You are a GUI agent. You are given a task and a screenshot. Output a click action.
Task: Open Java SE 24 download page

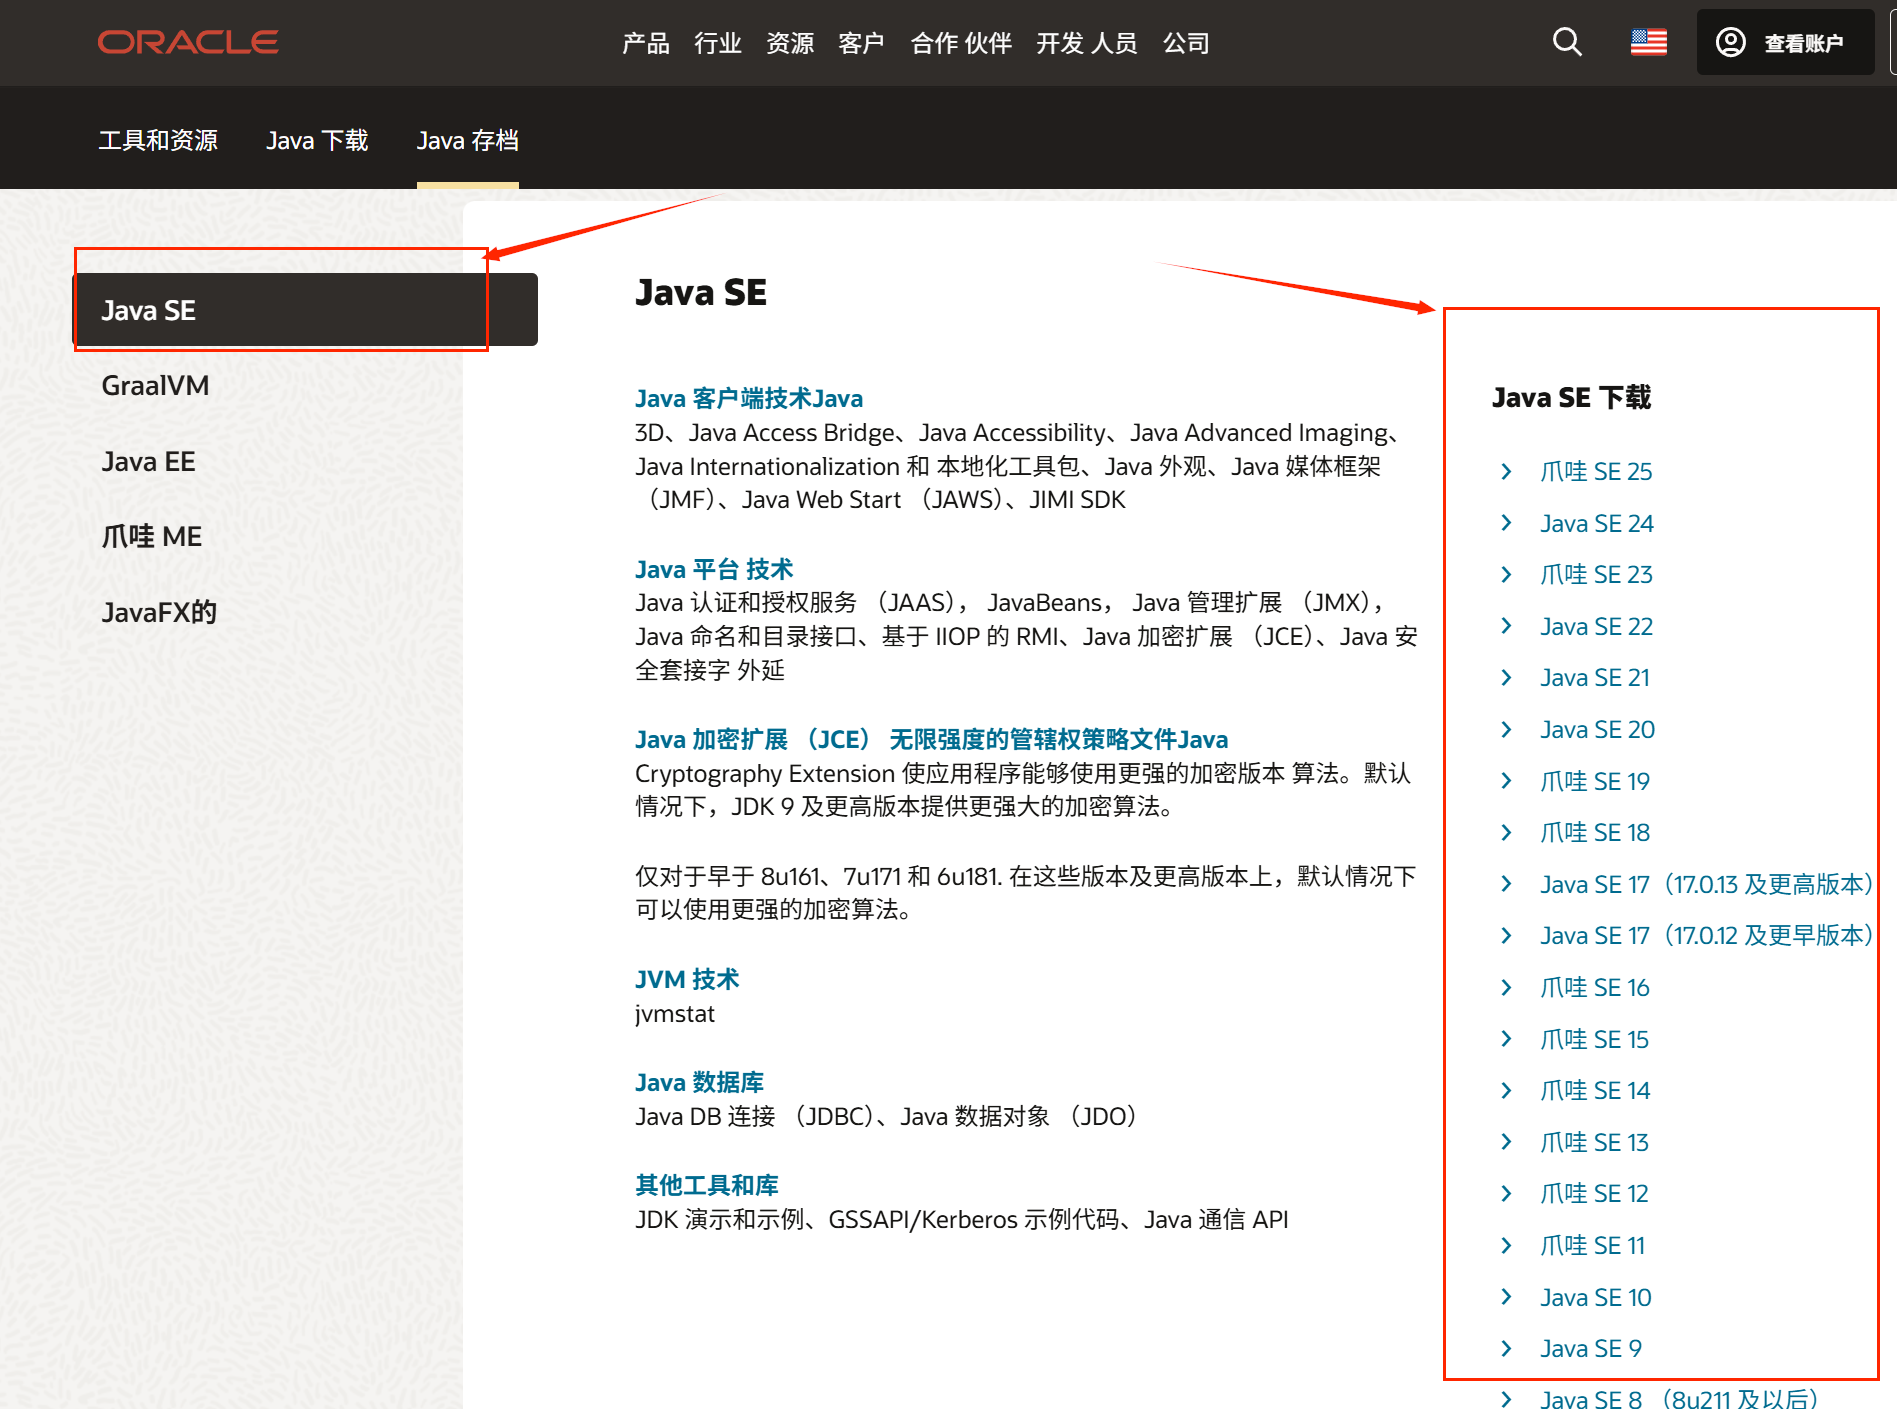coord(1596,523)
